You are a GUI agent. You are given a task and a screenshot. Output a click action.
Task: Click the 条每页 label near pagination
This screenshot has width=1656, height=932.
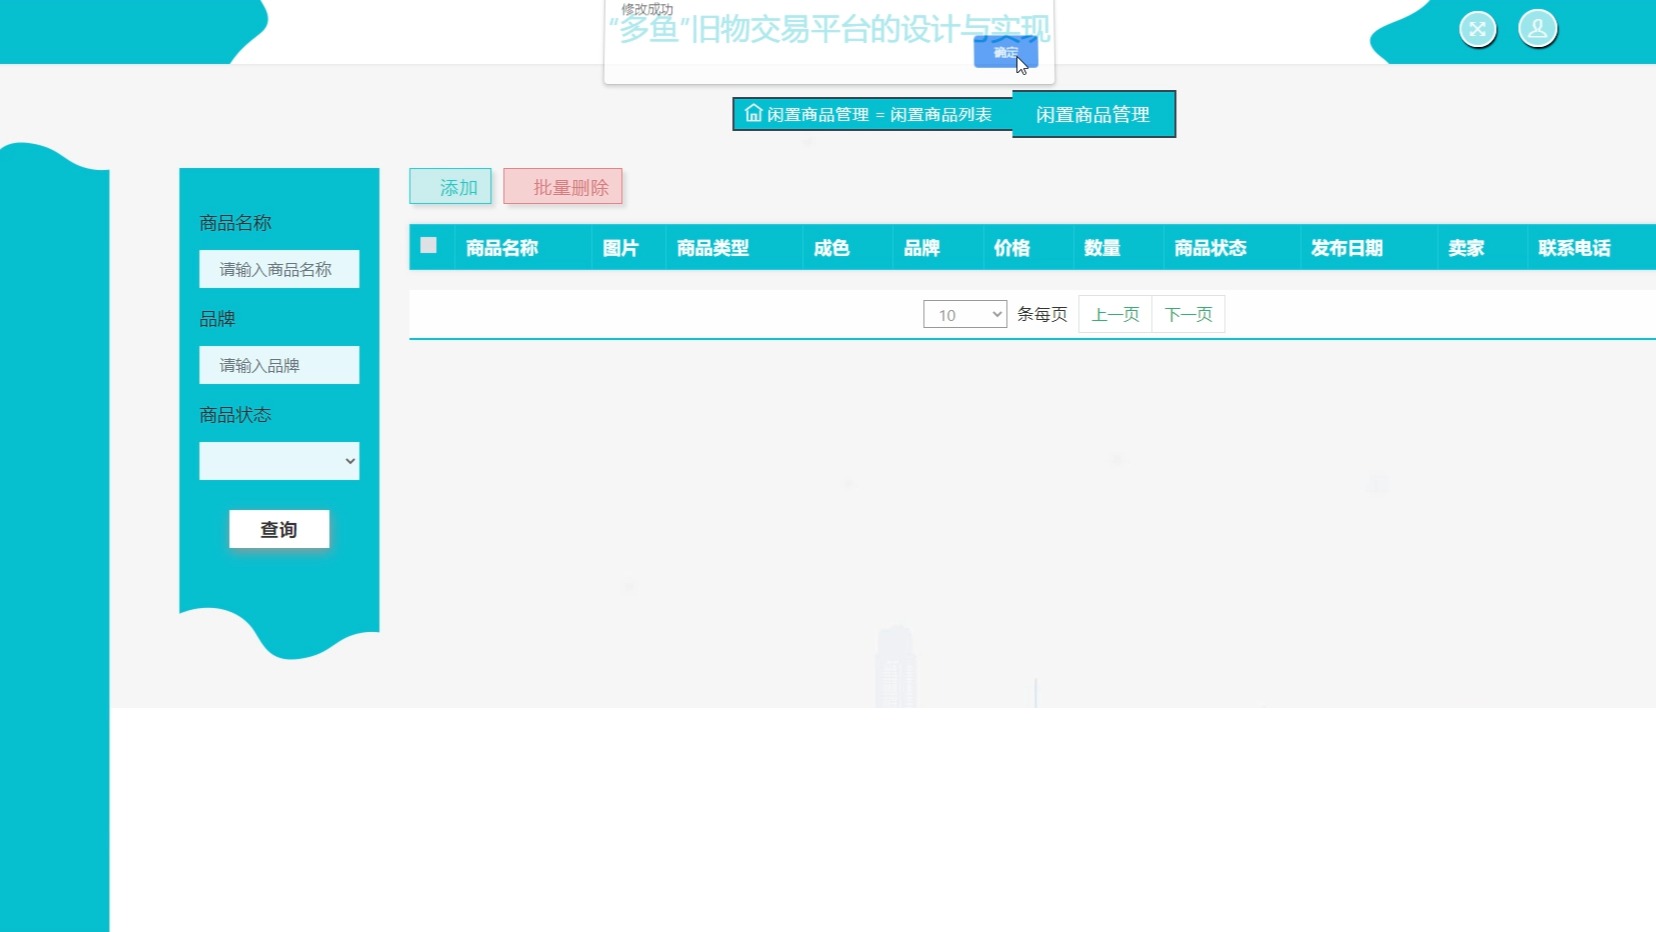(x=1042, y=315)
